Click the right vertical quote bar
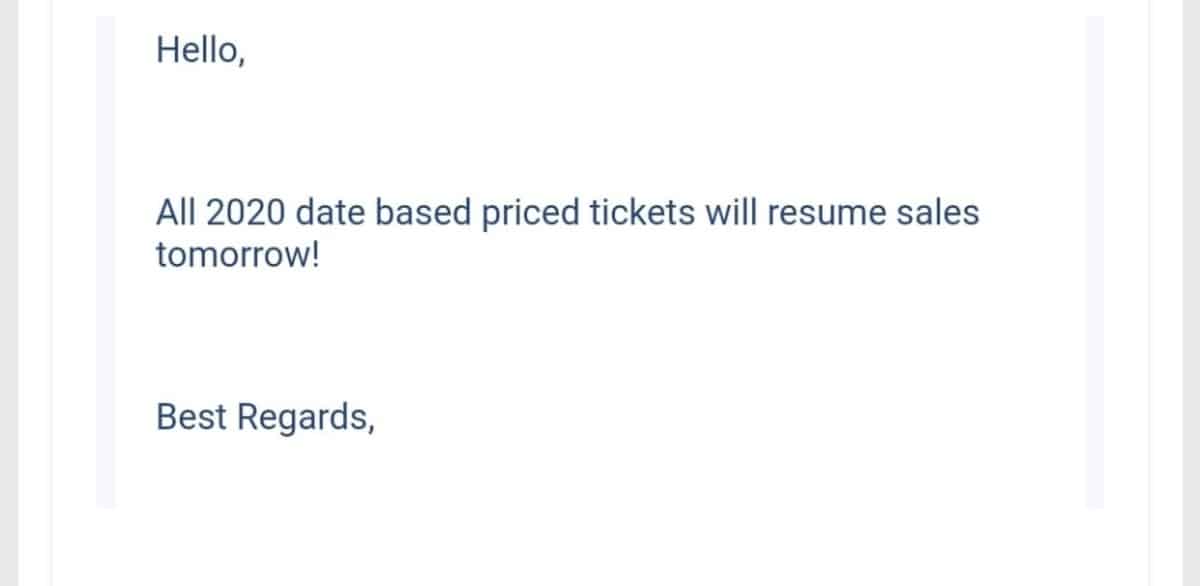Image resolution: width=1200 pixels, height=586 pixels. [x=1094, y=261]
